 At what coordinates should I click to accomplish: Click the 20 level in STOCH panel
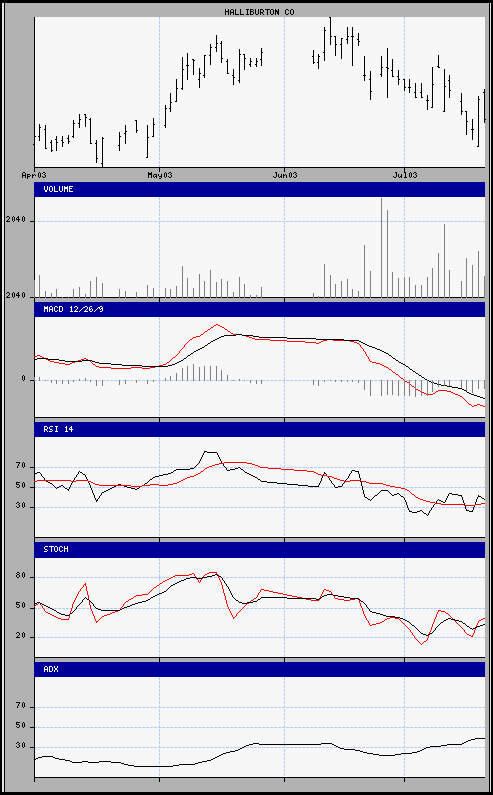pos(20,637)
